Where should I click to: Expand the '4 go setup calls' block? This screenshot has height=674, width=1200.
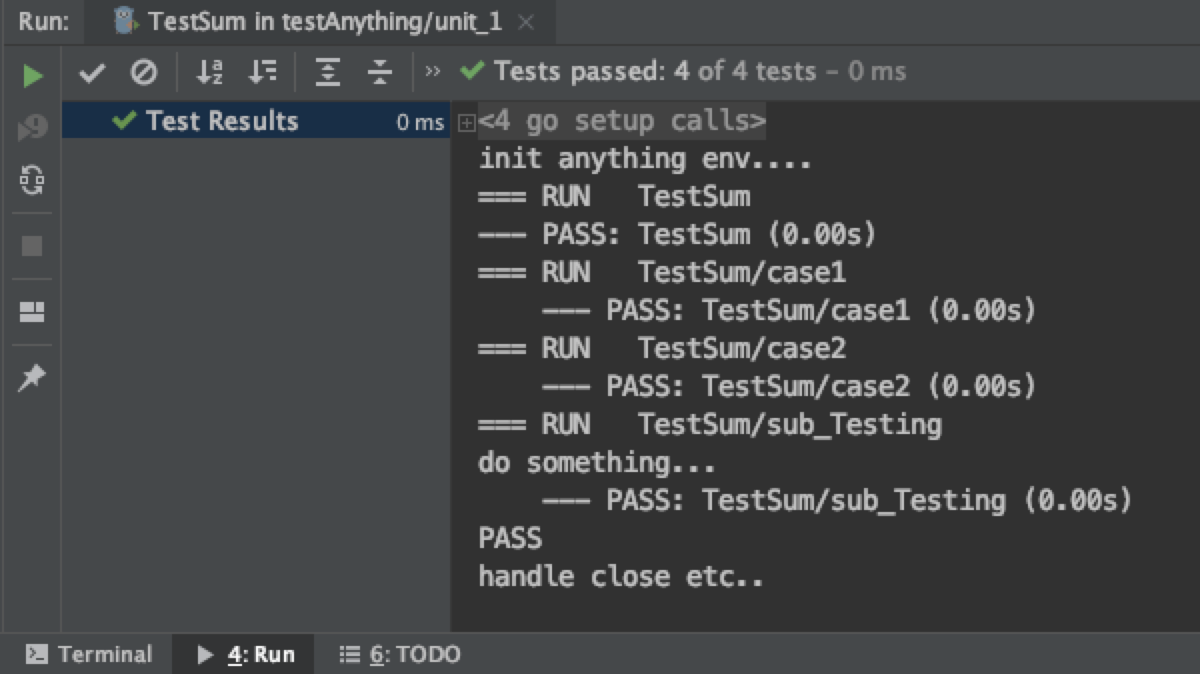[x=465, y=120]
